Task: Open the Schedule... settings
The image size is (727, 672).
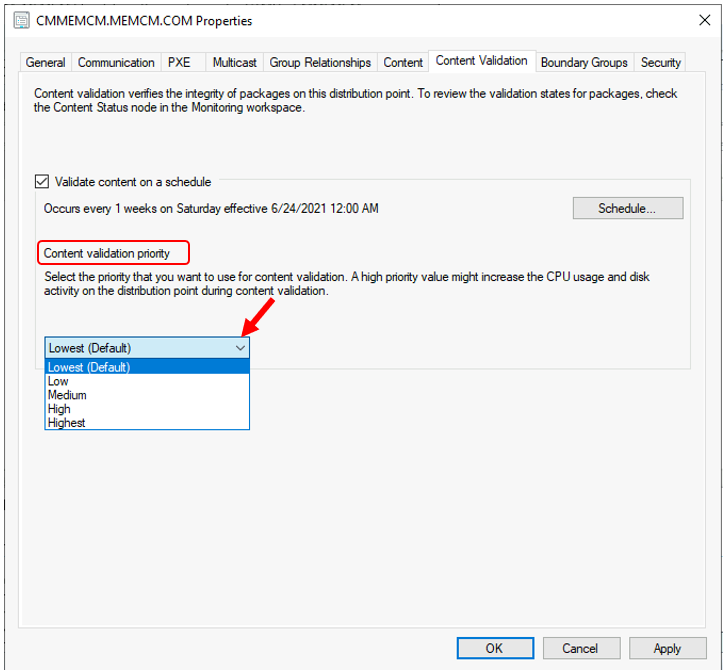Action: click(627, 208)
